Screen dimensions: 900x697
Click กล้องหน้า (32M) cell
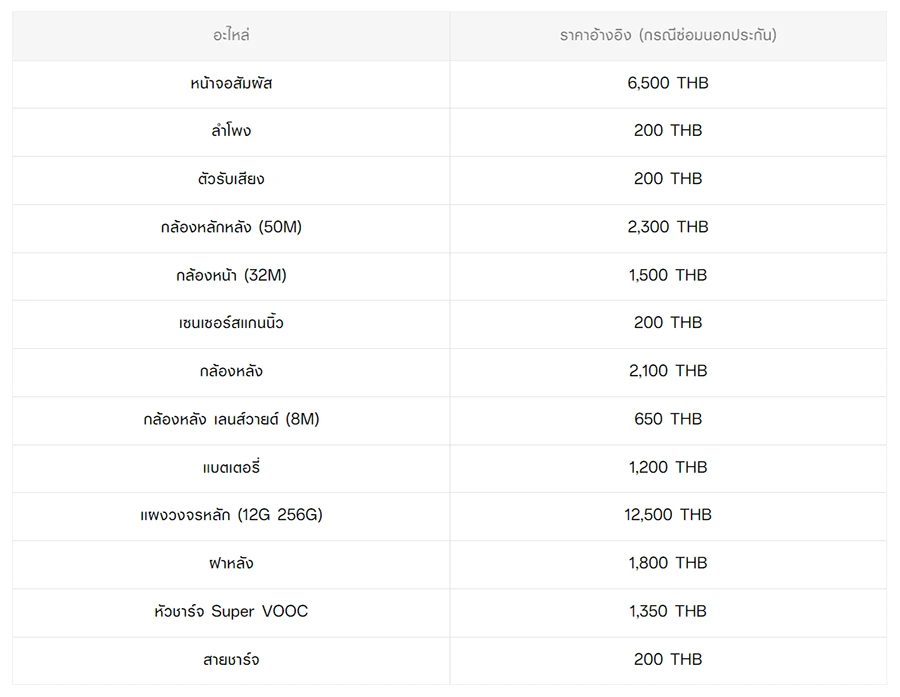point(231,276)
